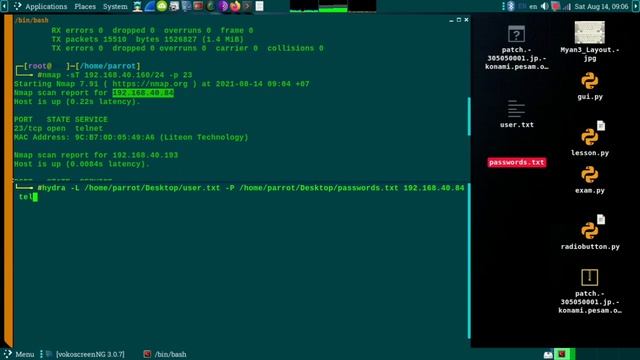Click the '23/tcp open telnet' line

click(58, 129)
